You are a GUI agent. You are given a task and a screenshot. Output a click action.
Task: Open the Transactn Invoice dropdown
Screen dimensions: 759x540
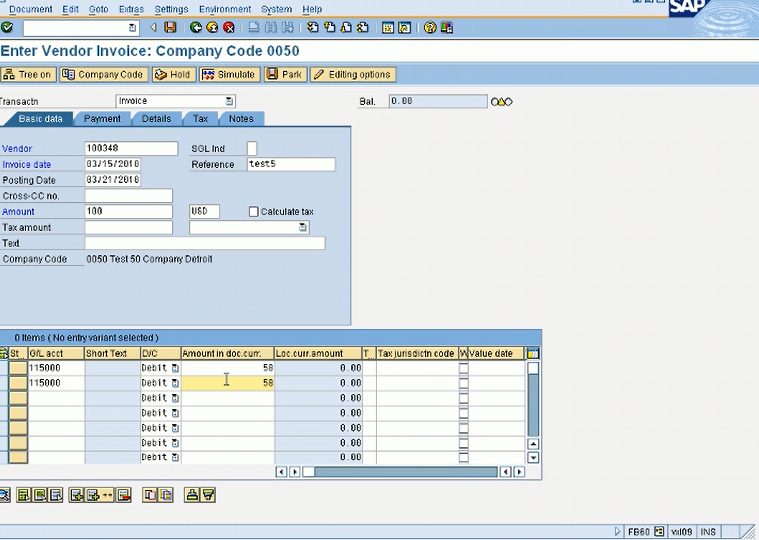pyautogui.click(x=229, y=101)
